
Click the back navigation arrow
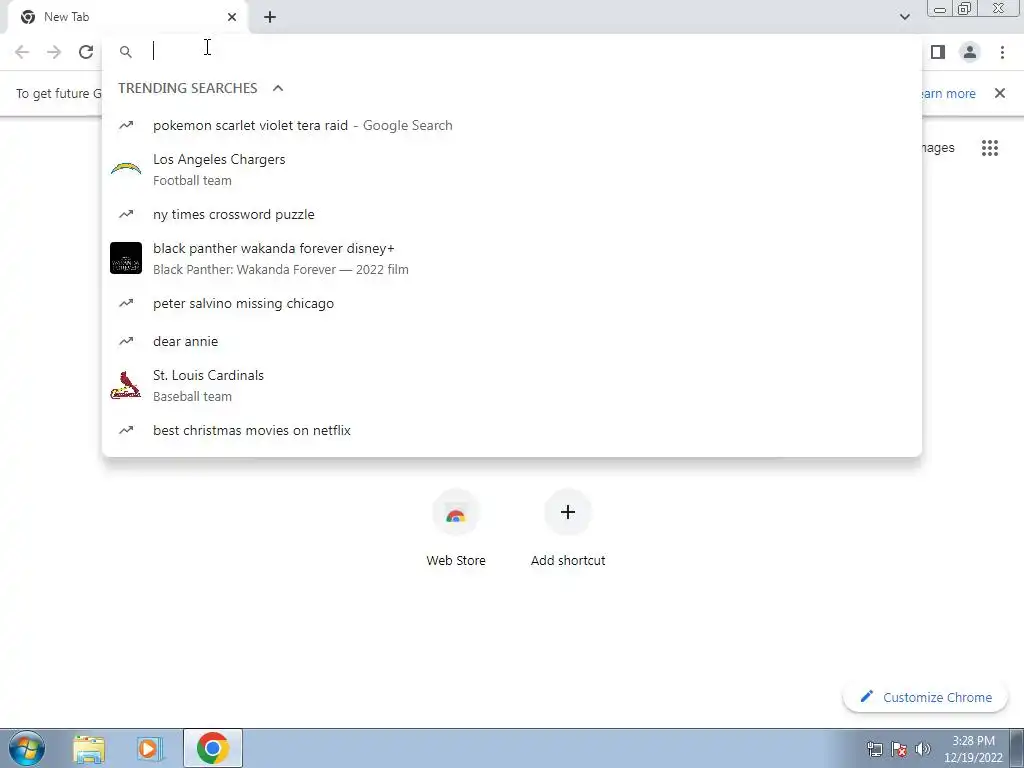(x=22, y=52)
